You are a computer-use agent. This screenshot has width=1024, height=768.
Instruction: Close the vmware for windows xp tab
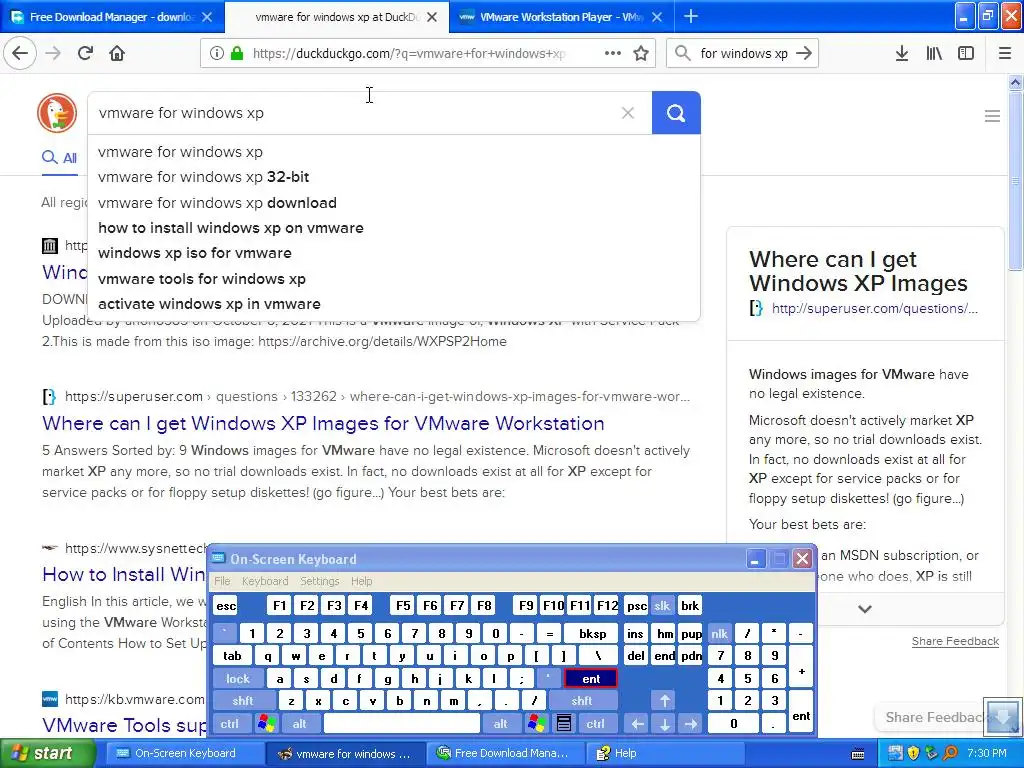pos(432,17)
